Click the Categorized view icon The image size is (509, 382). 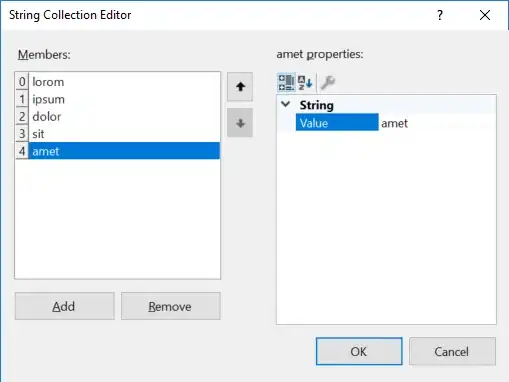click(286, 82)
